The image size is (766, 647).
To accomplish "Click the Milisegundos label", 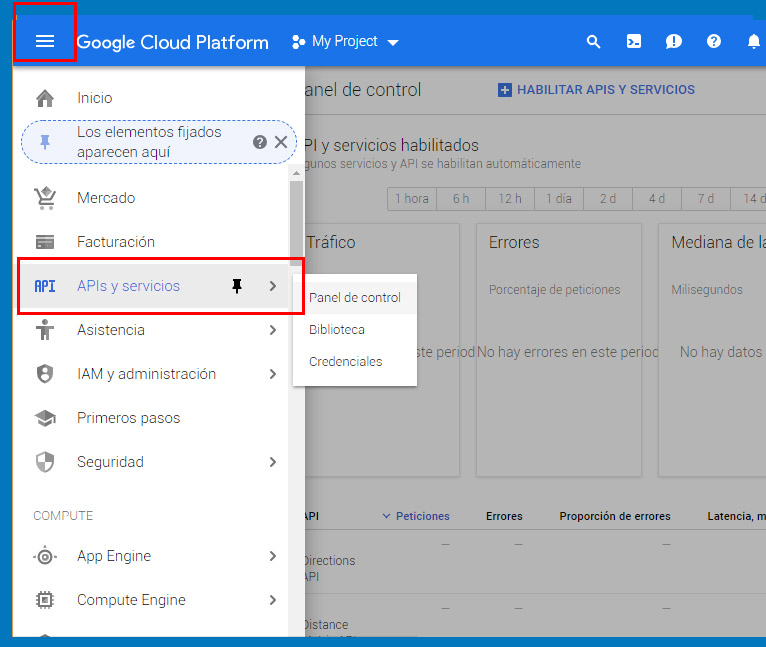I will click(707, 290).
